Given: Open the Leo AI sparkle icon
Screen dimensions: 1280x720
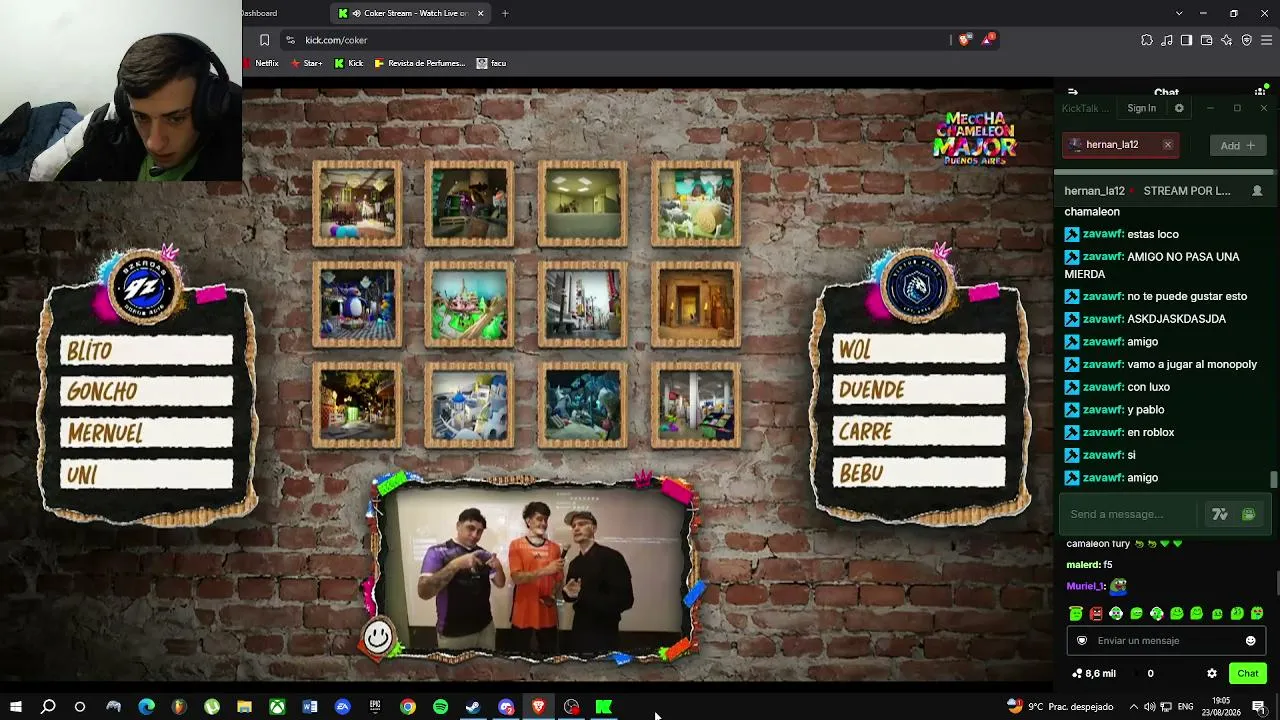Looking at the screenshot, I should [1226, 40].
